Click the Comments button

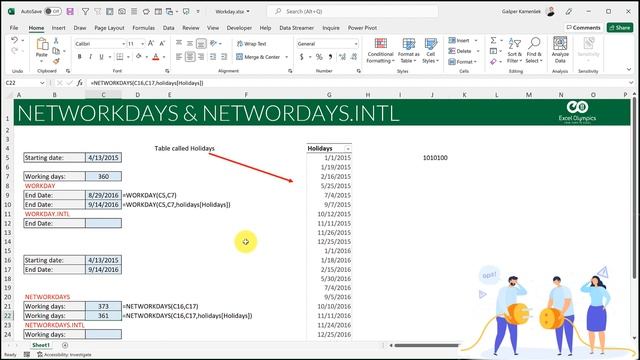click(x=583, y=27)
